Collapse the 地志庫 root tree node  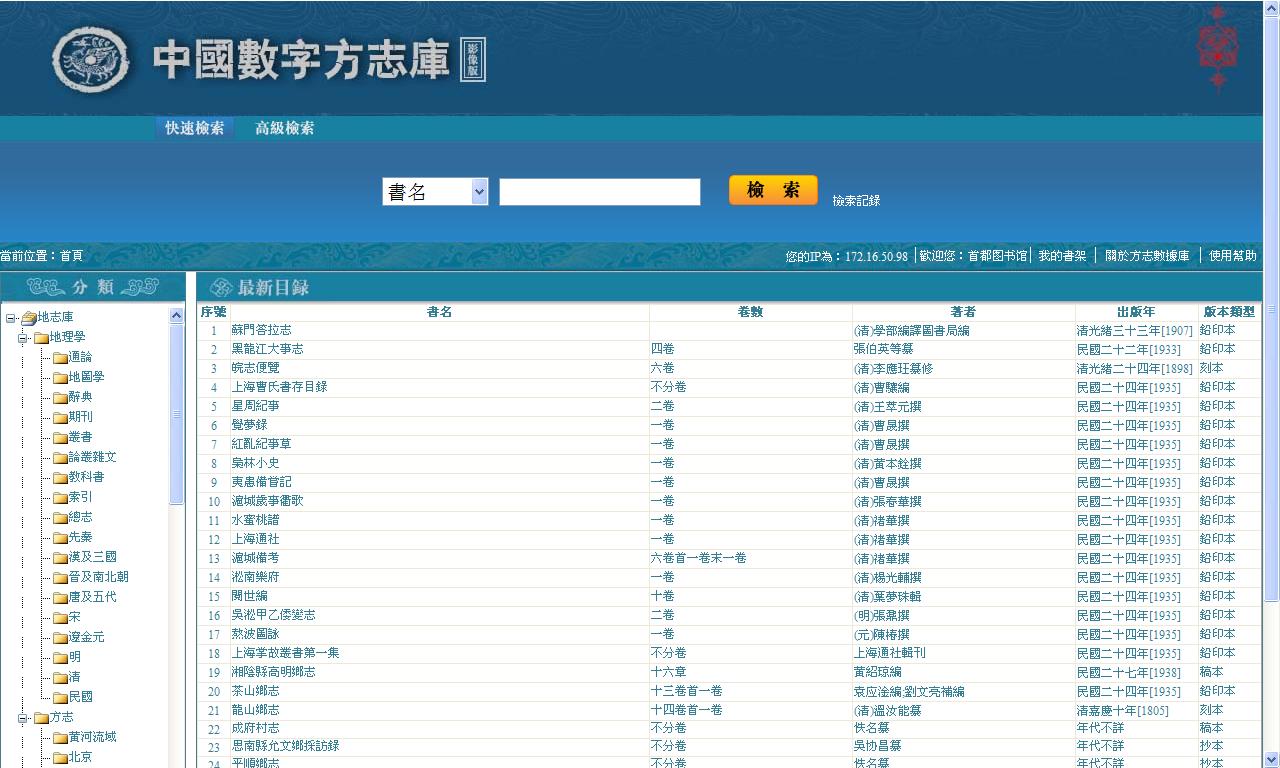tap(10, 318)
